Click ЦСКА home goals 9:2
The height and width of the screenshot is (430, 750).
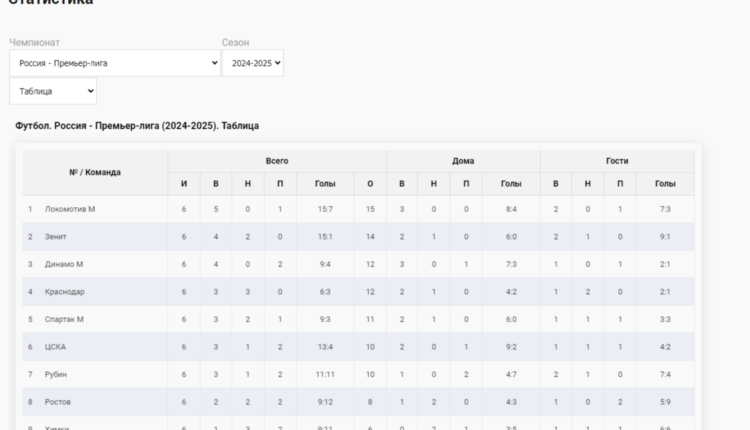point(511,347)
